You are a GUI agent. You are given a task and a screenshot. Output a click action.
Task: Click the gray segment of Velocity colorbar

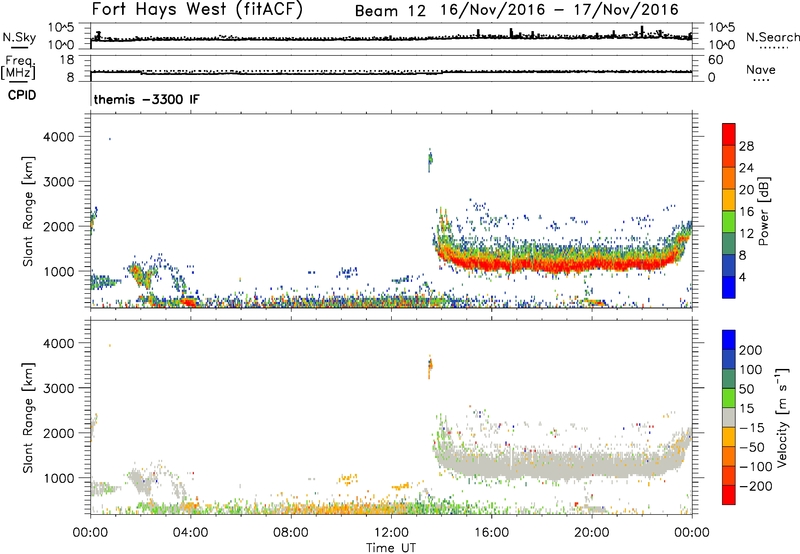click(x=729, y=417)
